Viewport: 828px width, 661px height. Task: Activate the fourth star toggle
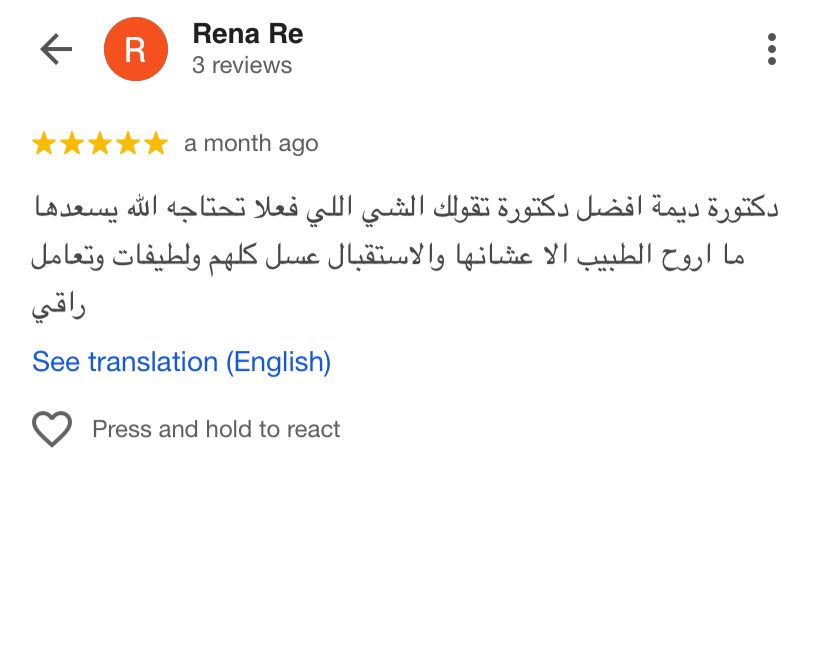coord(126,143)
